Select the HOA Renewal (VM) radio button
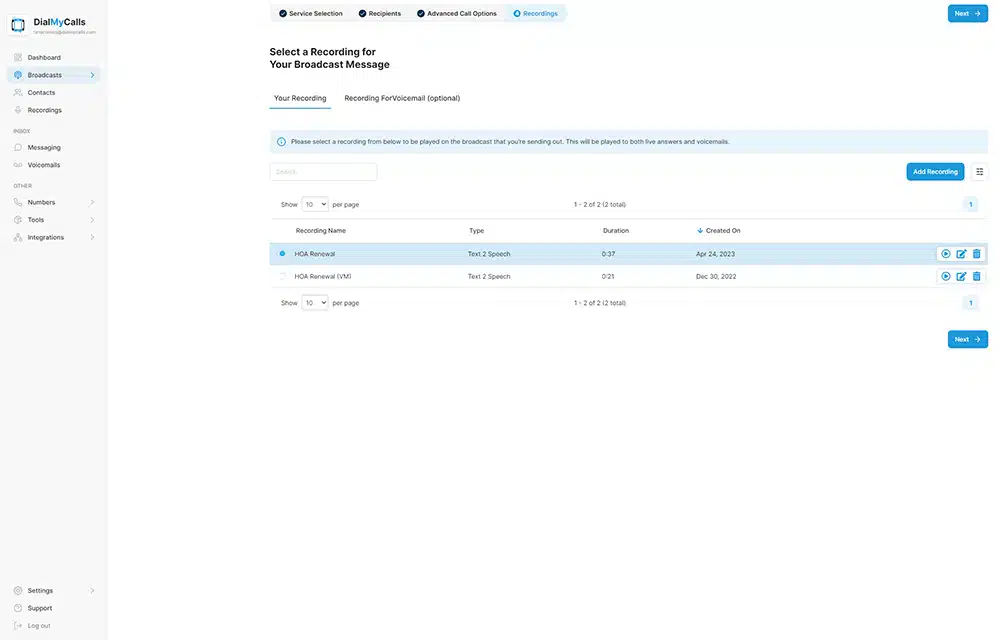The height and width of the screenshot is (640, 1000). point(282,276)
